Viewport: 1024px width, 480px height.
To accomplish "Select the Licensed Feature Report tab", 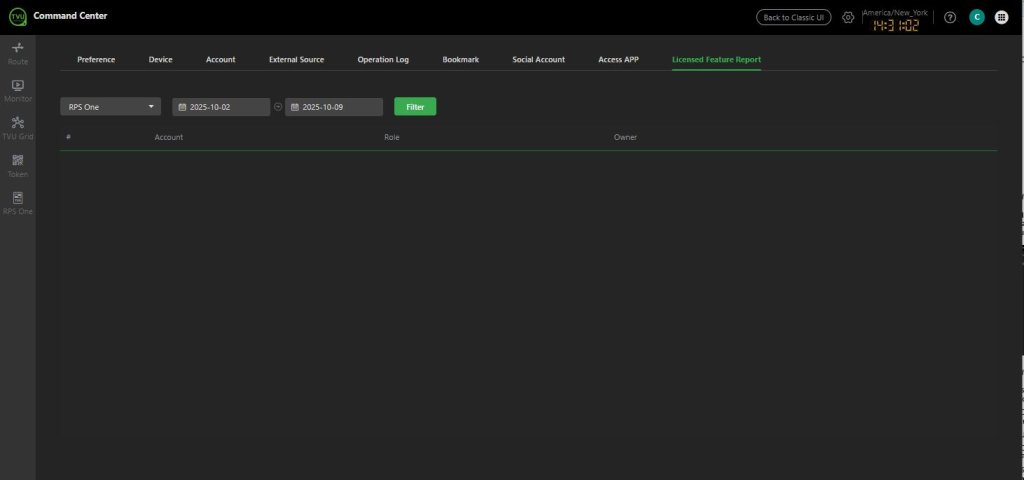I will [716, 59].
